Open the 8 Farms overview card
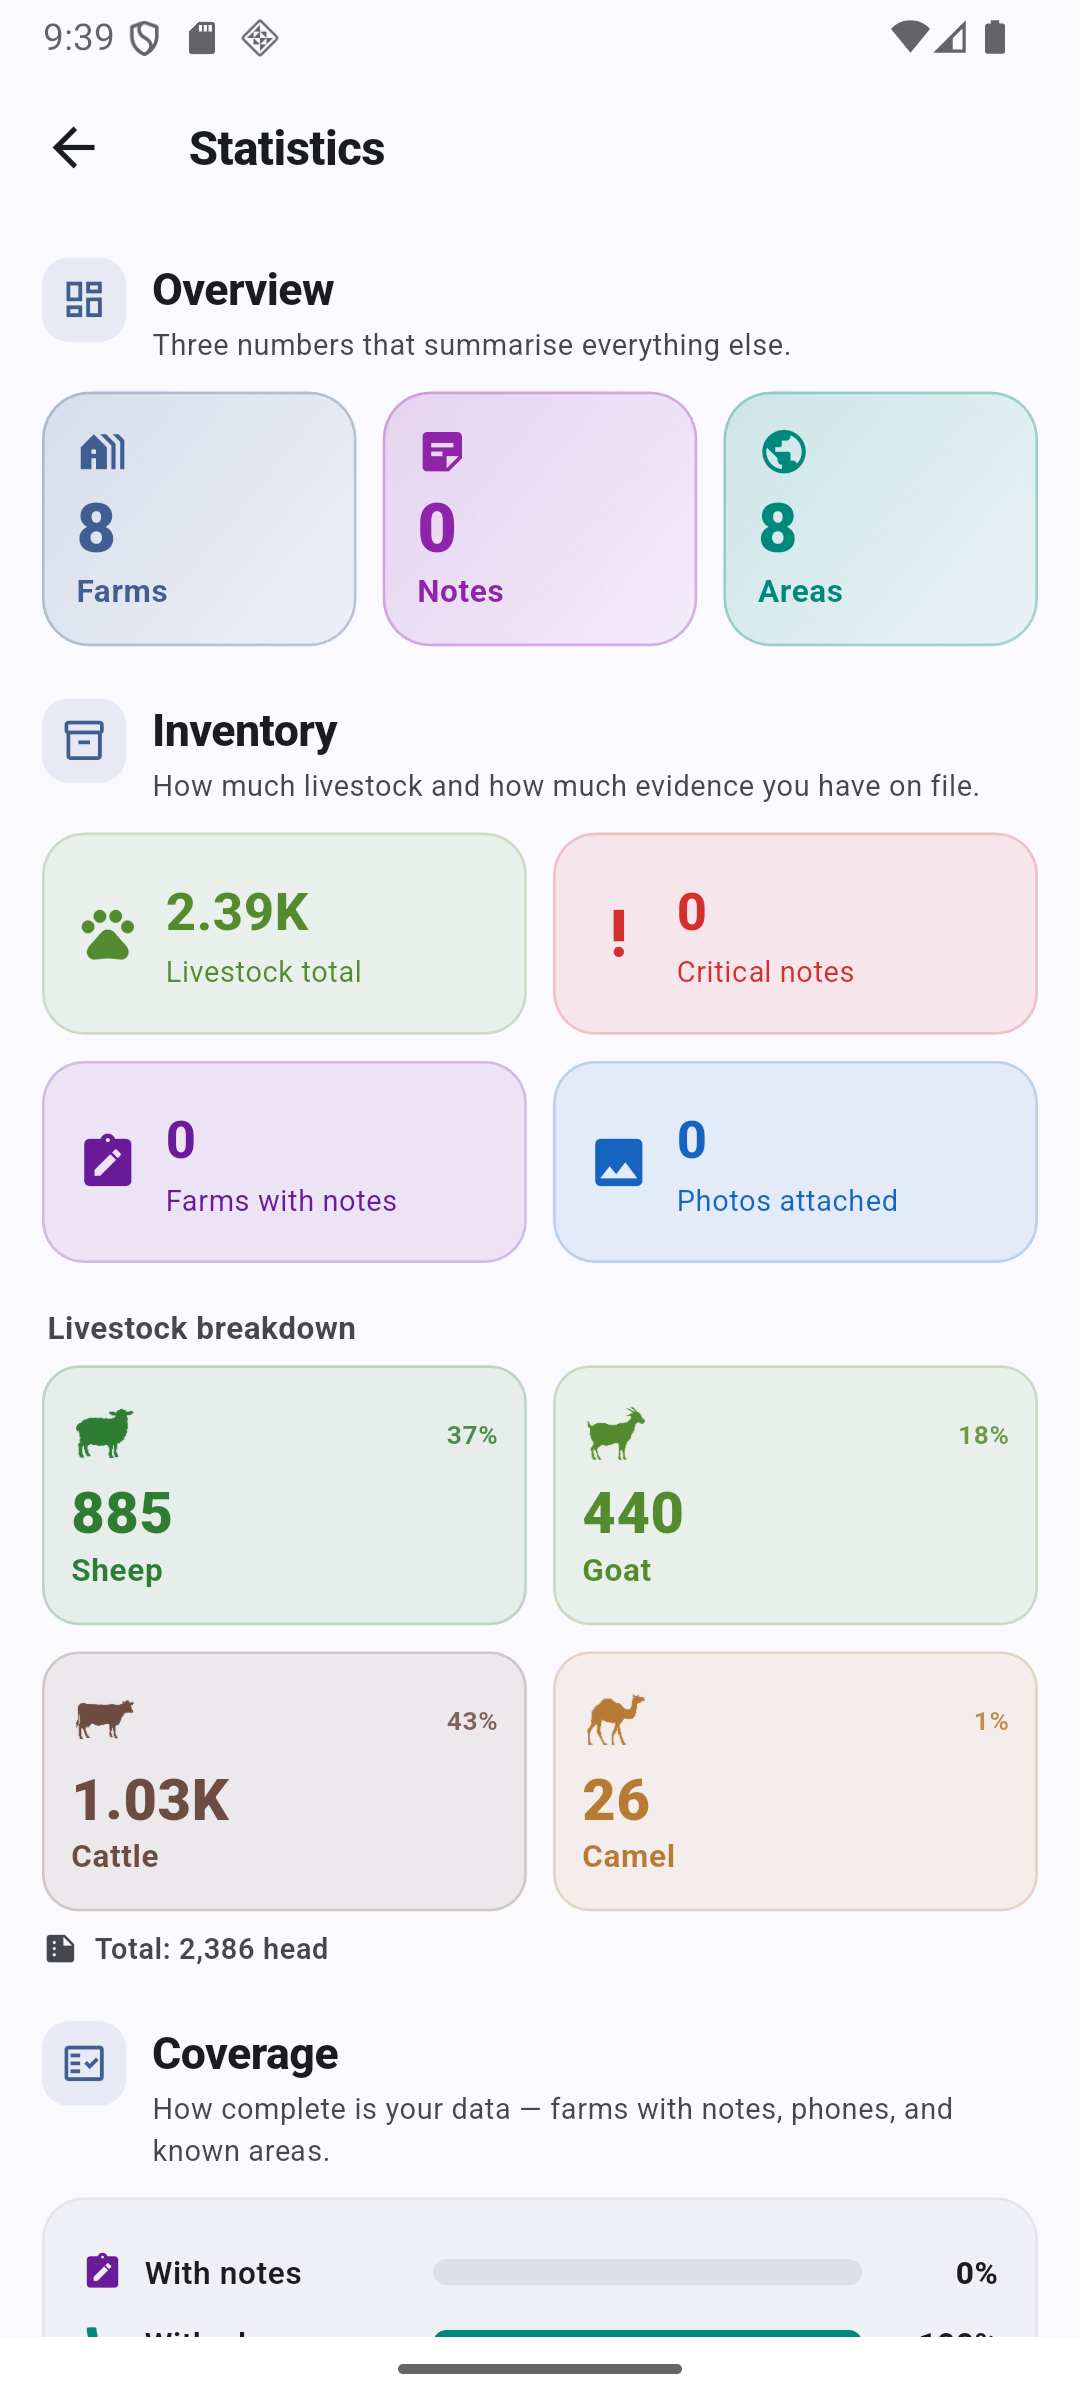The image size is (1080, 2400). (199, 519)
